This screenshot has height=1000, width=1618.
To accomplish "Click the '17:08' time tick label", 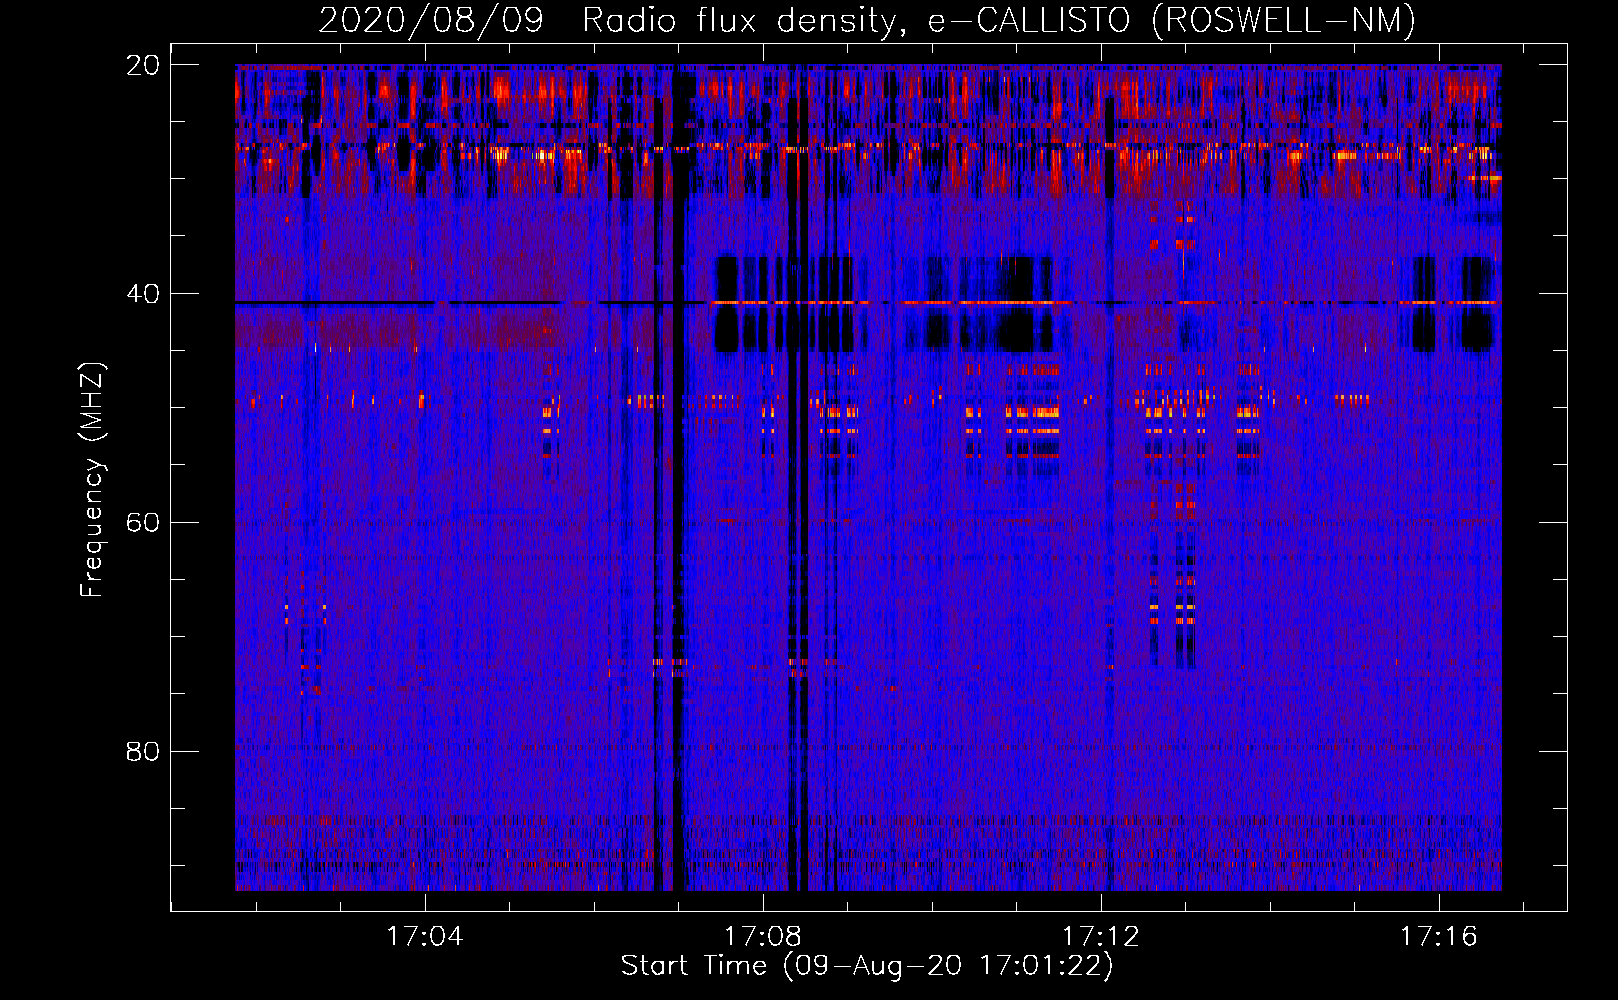I will click(x=763, y=937).
